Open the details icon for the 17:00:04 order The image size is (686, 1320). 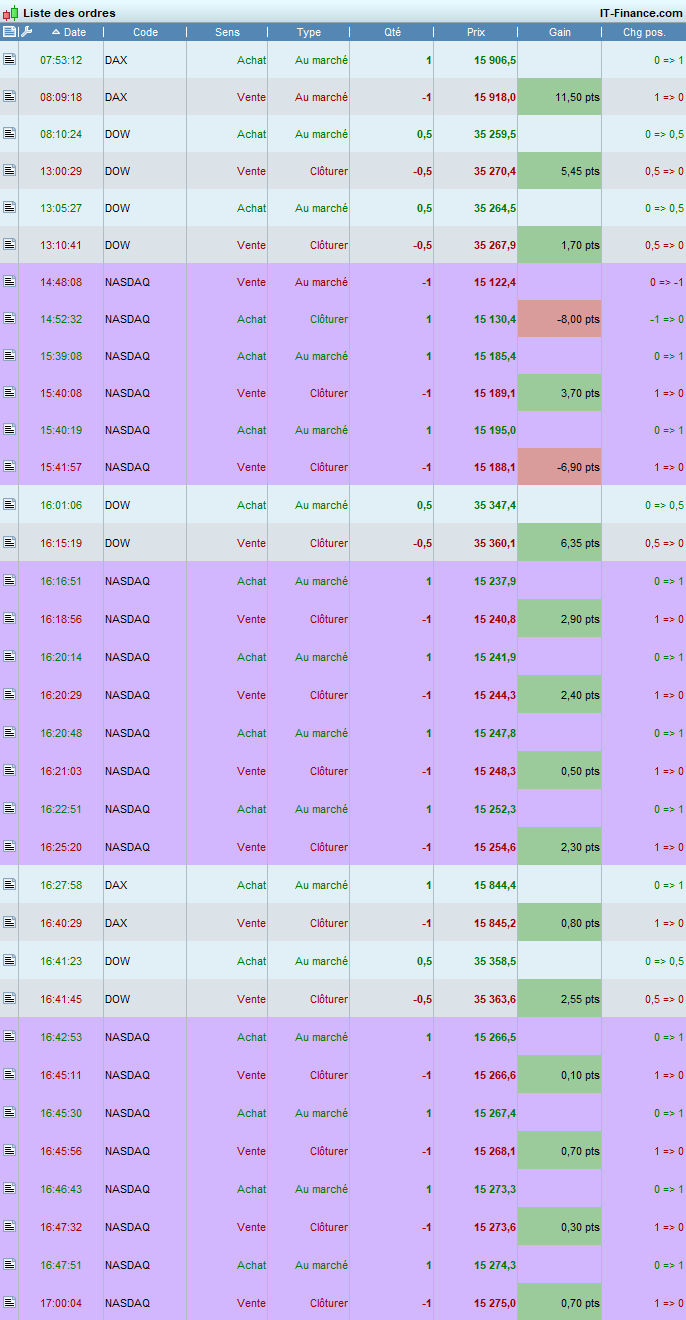point(9,1303)
